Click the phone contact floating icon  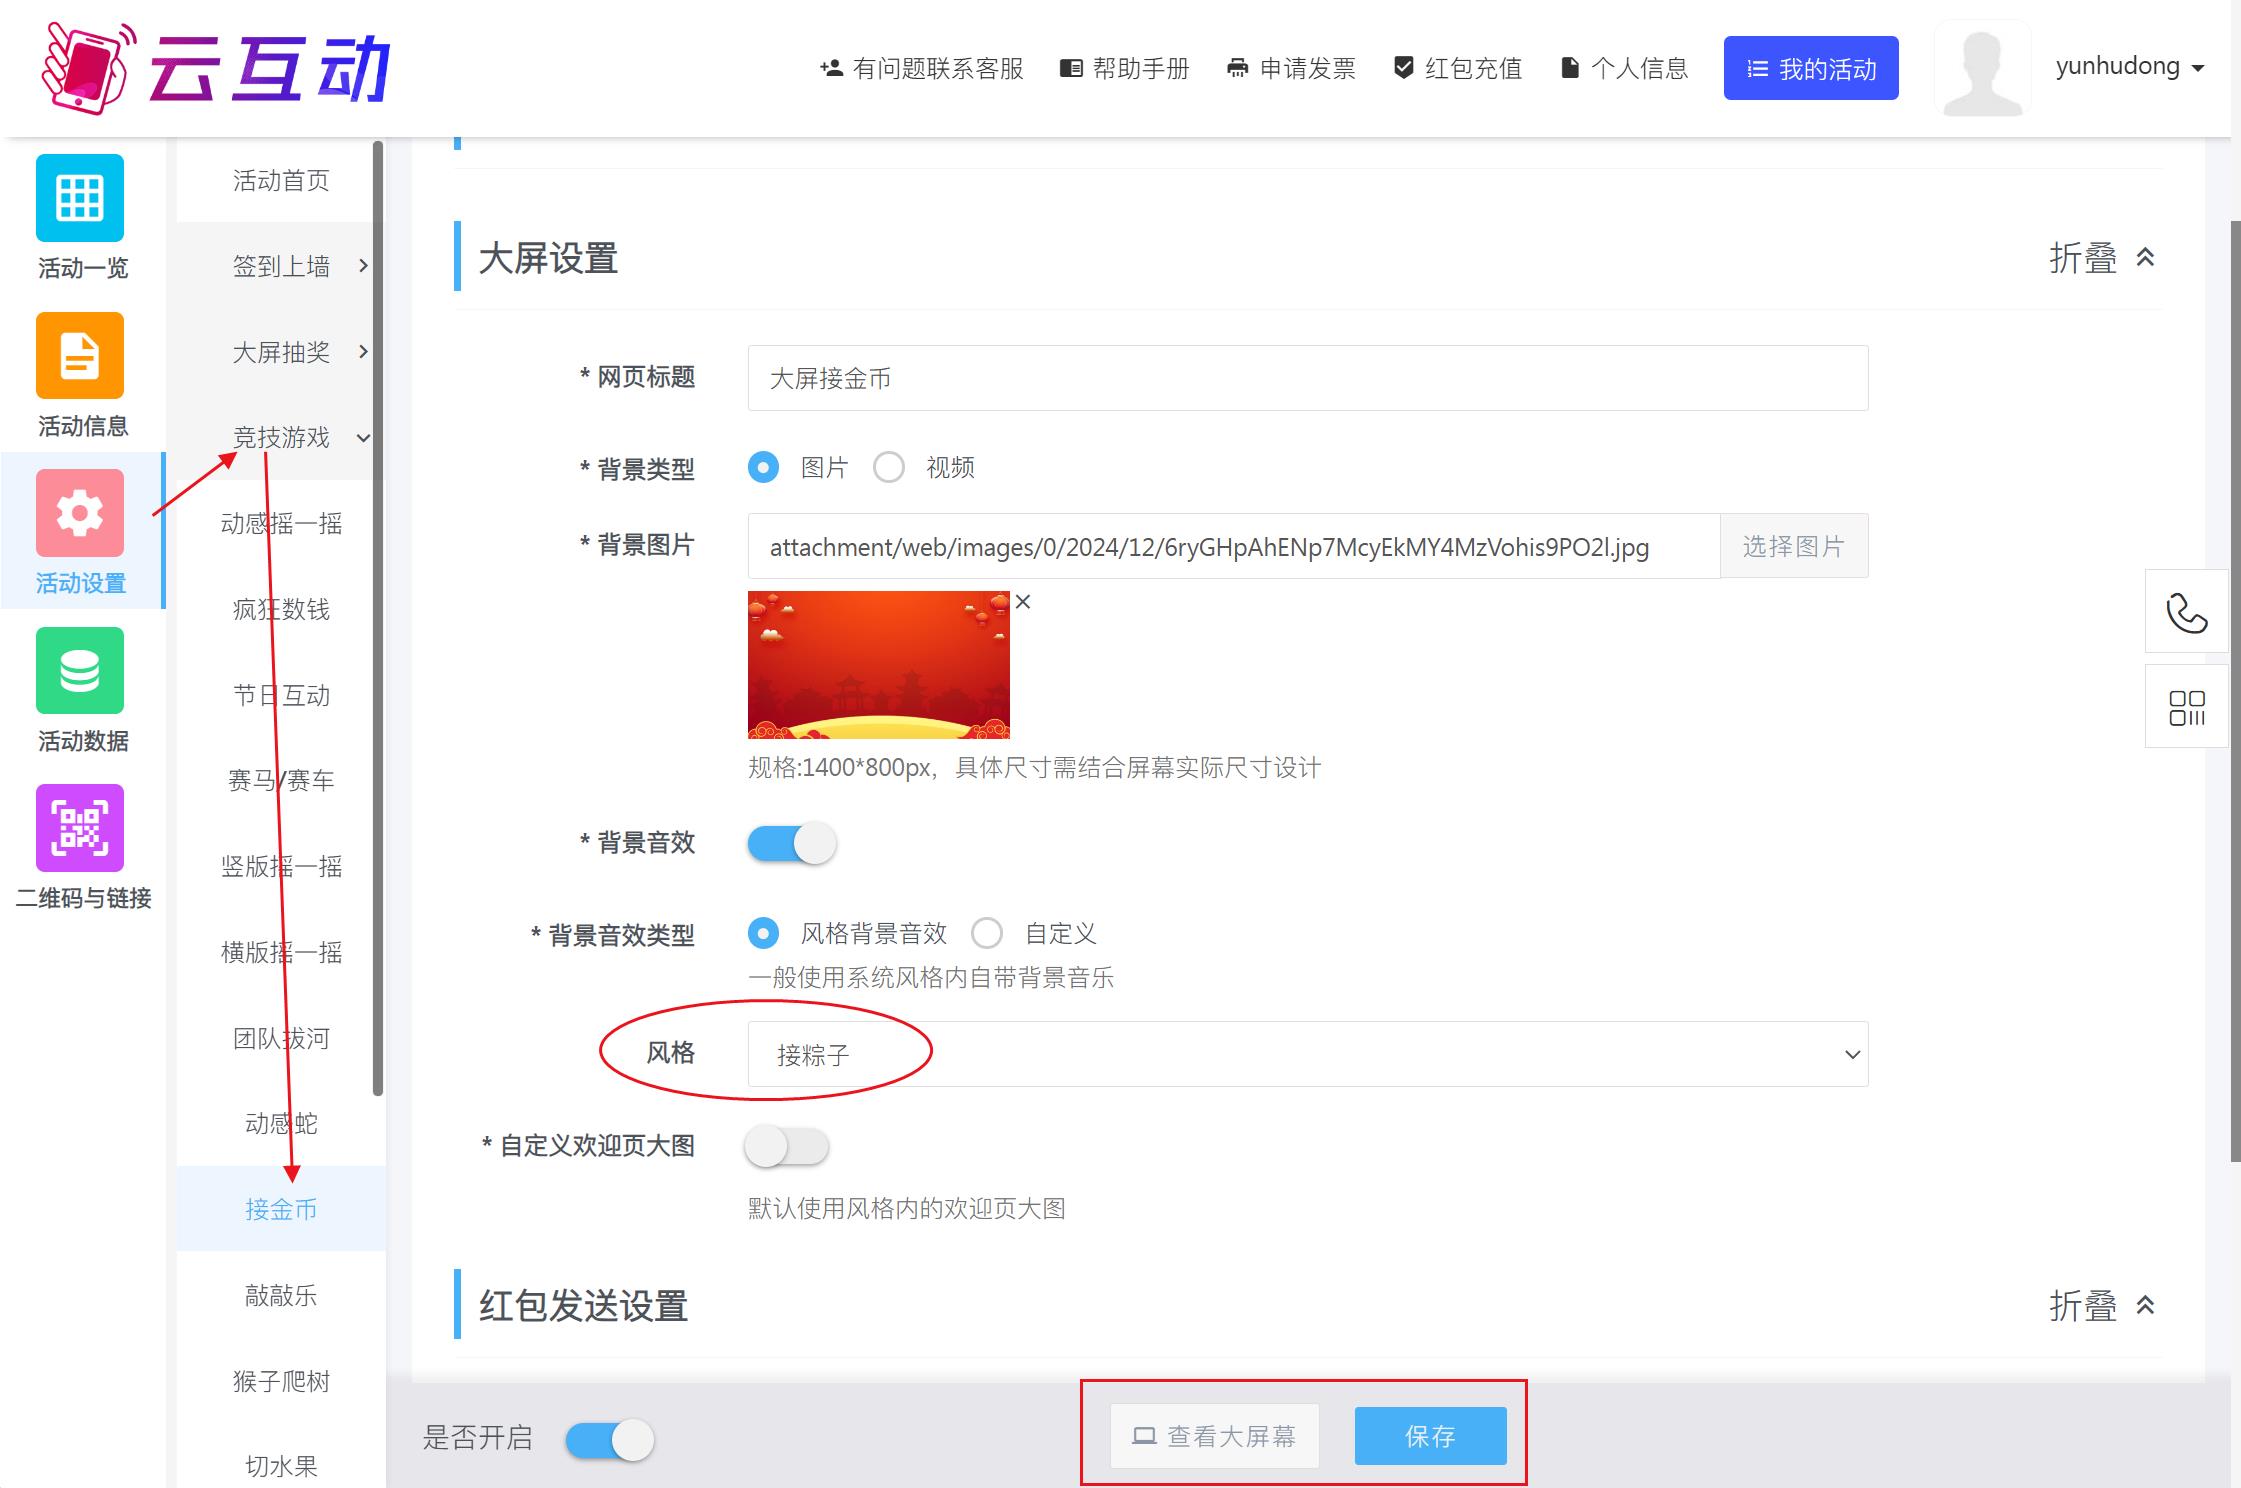[2186, 612]
